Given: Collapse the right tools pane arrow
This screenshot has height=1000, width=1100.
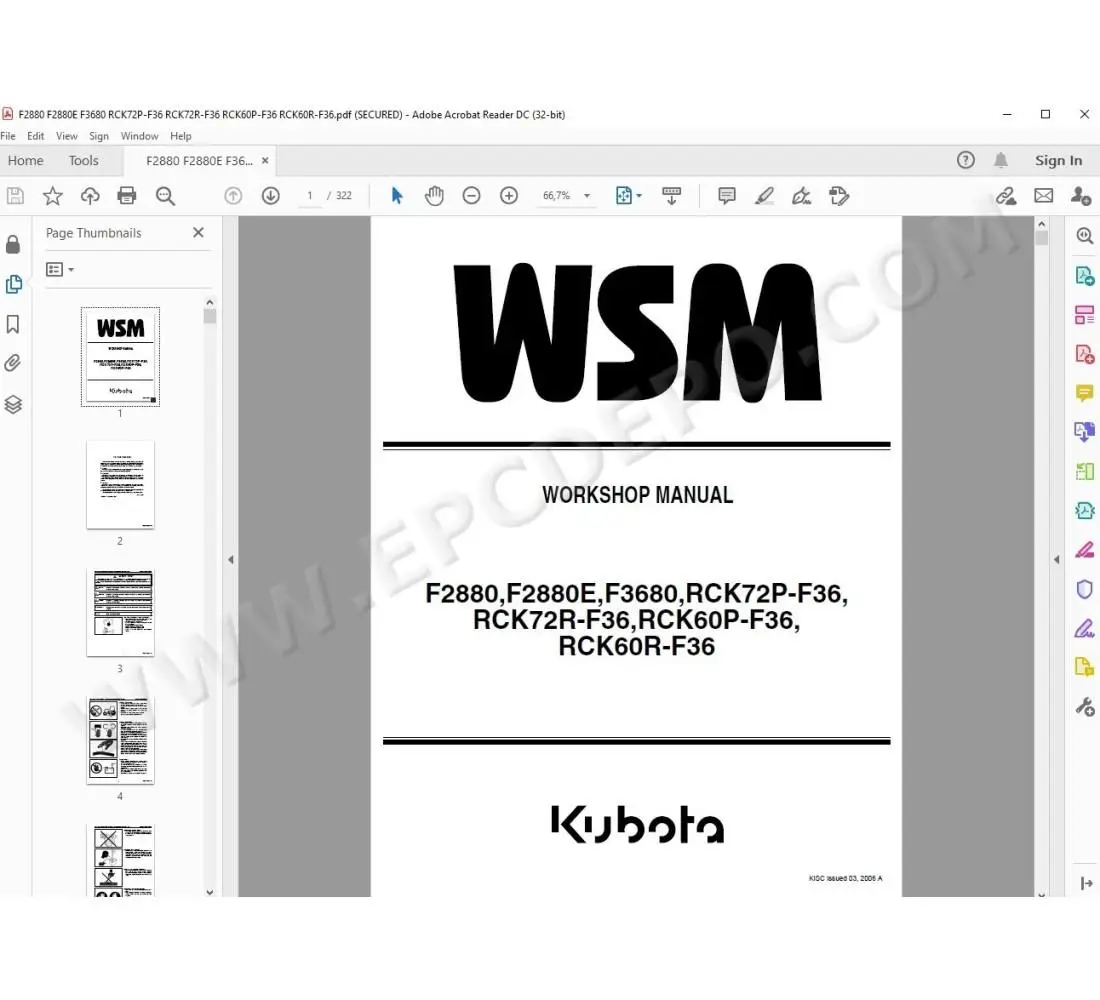Looking at the screenshot, I should 1057,559.
